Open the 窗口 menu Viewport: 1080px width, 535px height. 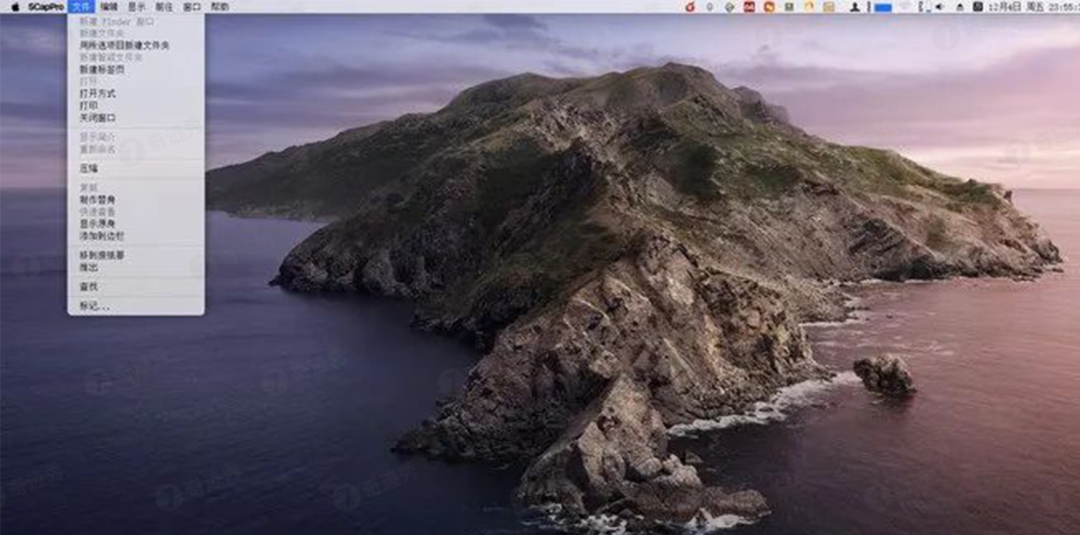click(x=192, y=7)
